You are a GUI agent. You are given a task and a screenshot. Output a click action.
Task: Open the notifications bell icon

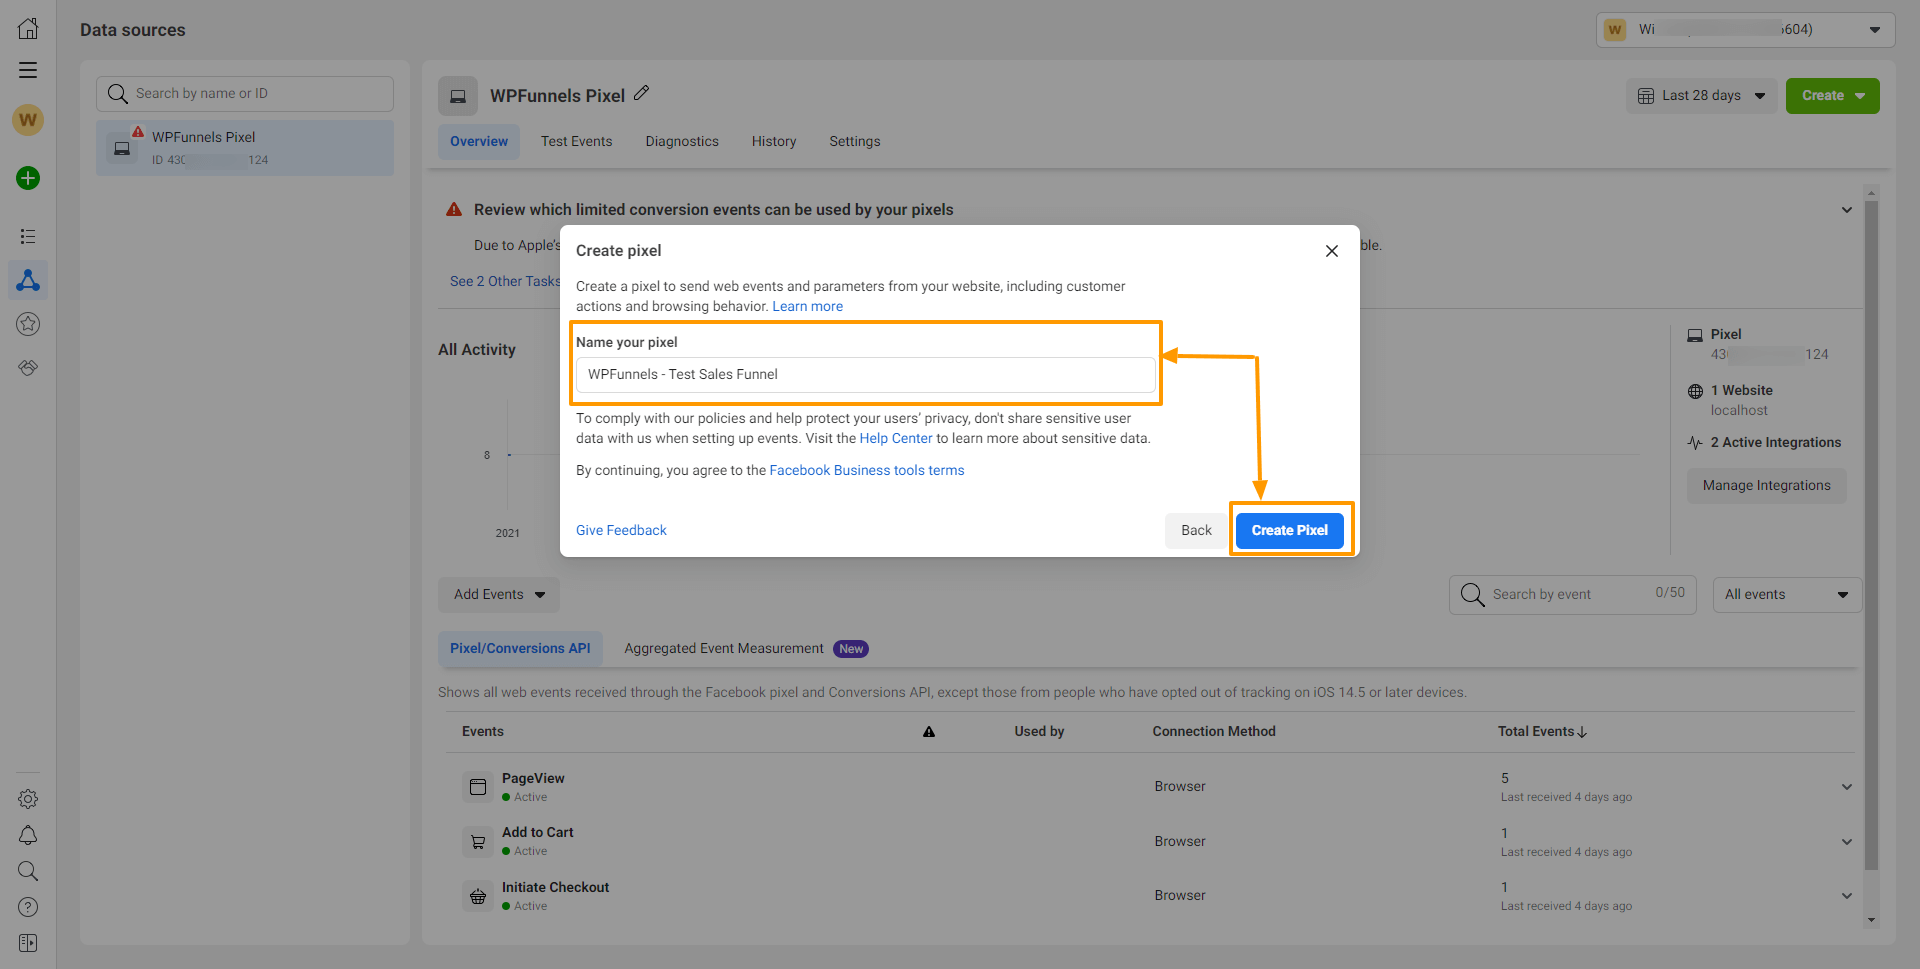point(28,835)
